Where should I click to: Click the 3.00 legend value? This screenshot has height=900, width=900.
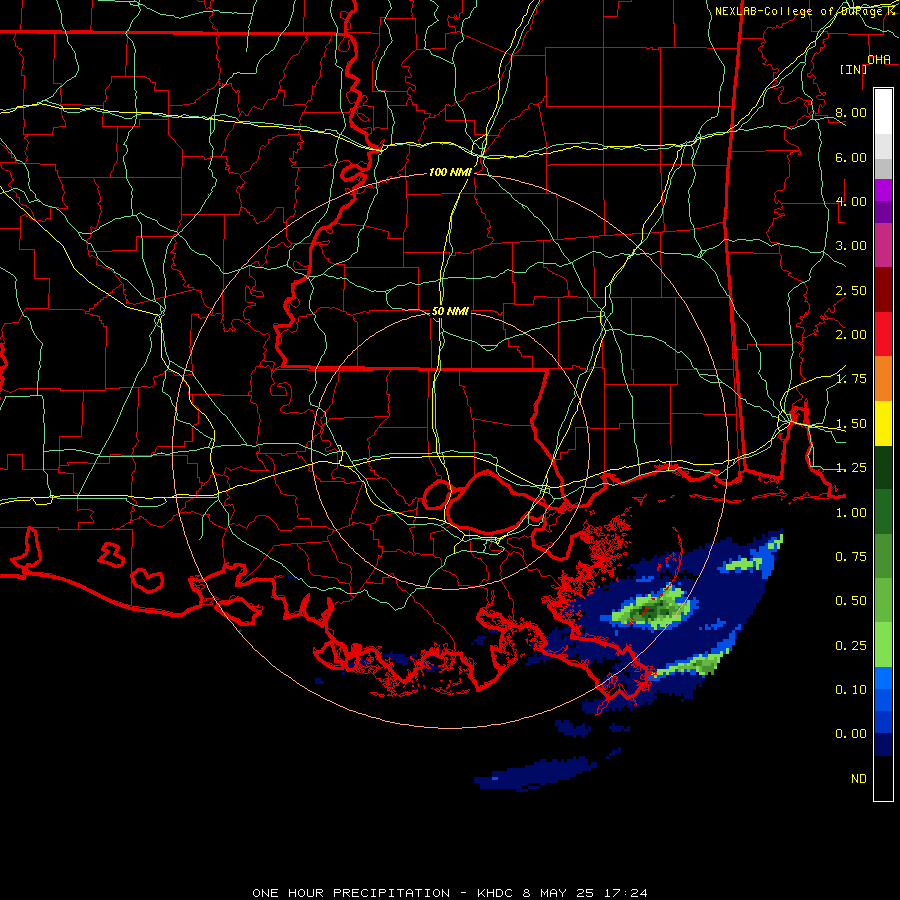(x=851, y=246)
